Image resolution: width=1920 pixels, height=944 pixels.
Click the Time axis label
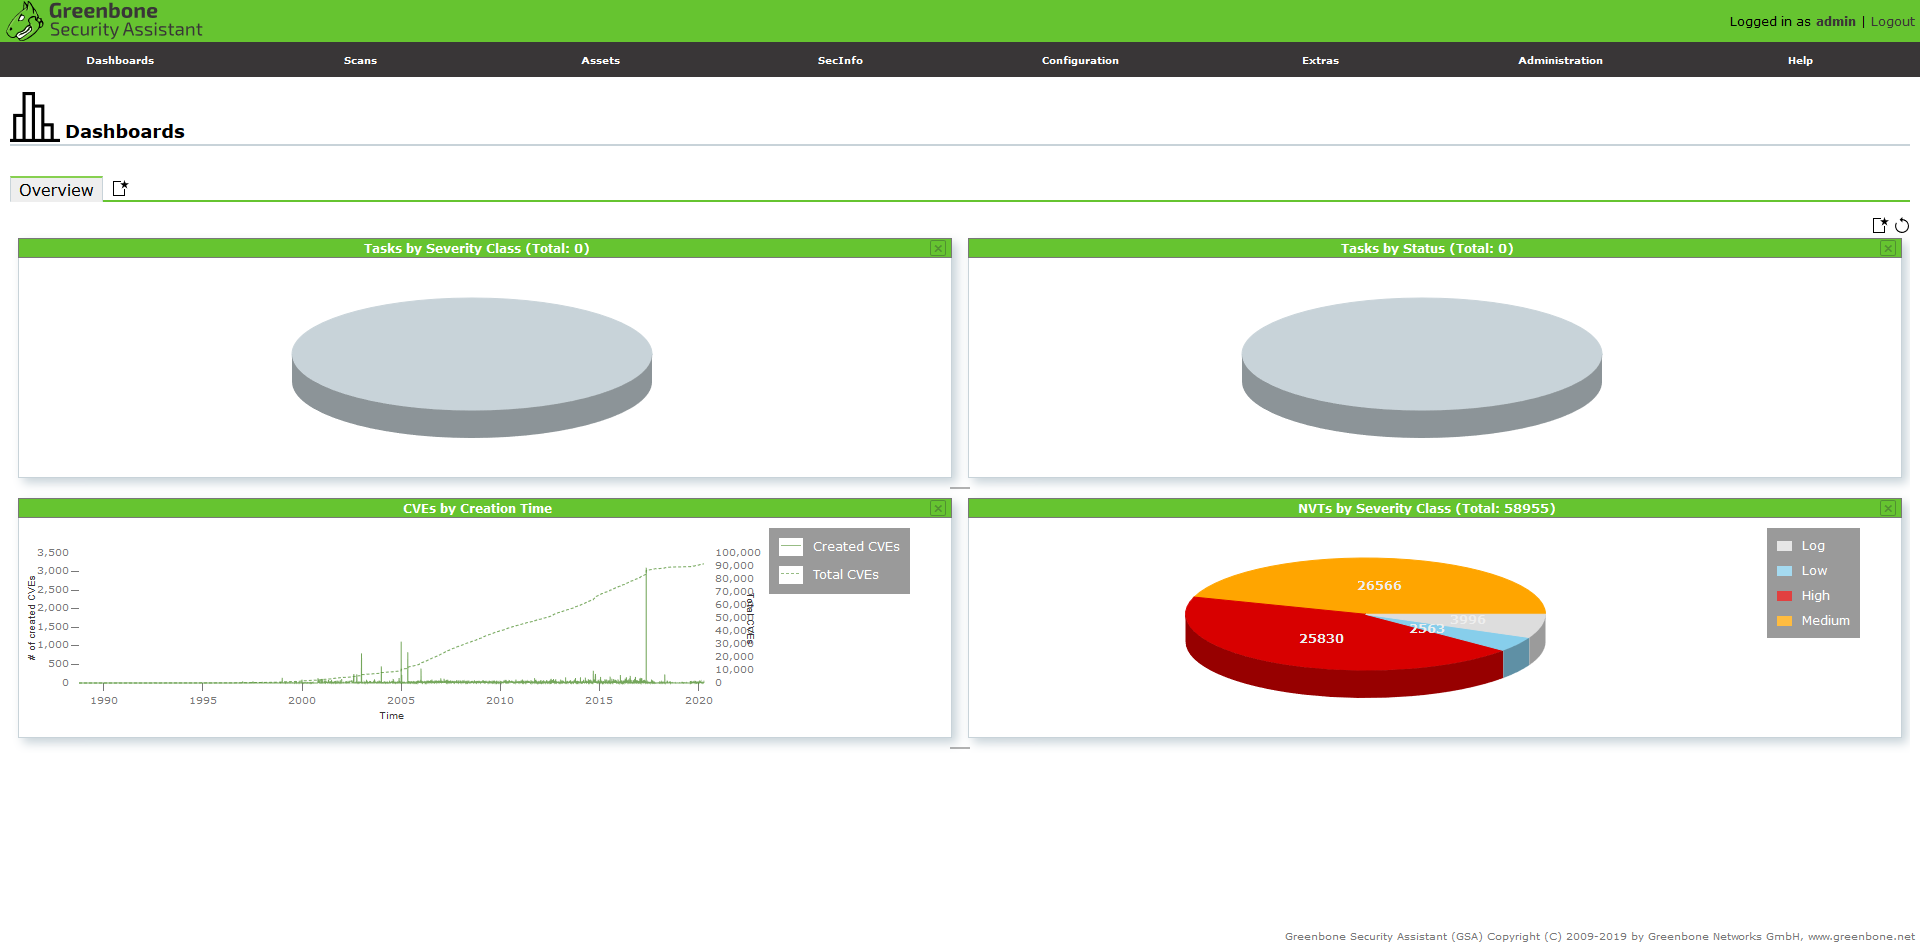[392, 716]
